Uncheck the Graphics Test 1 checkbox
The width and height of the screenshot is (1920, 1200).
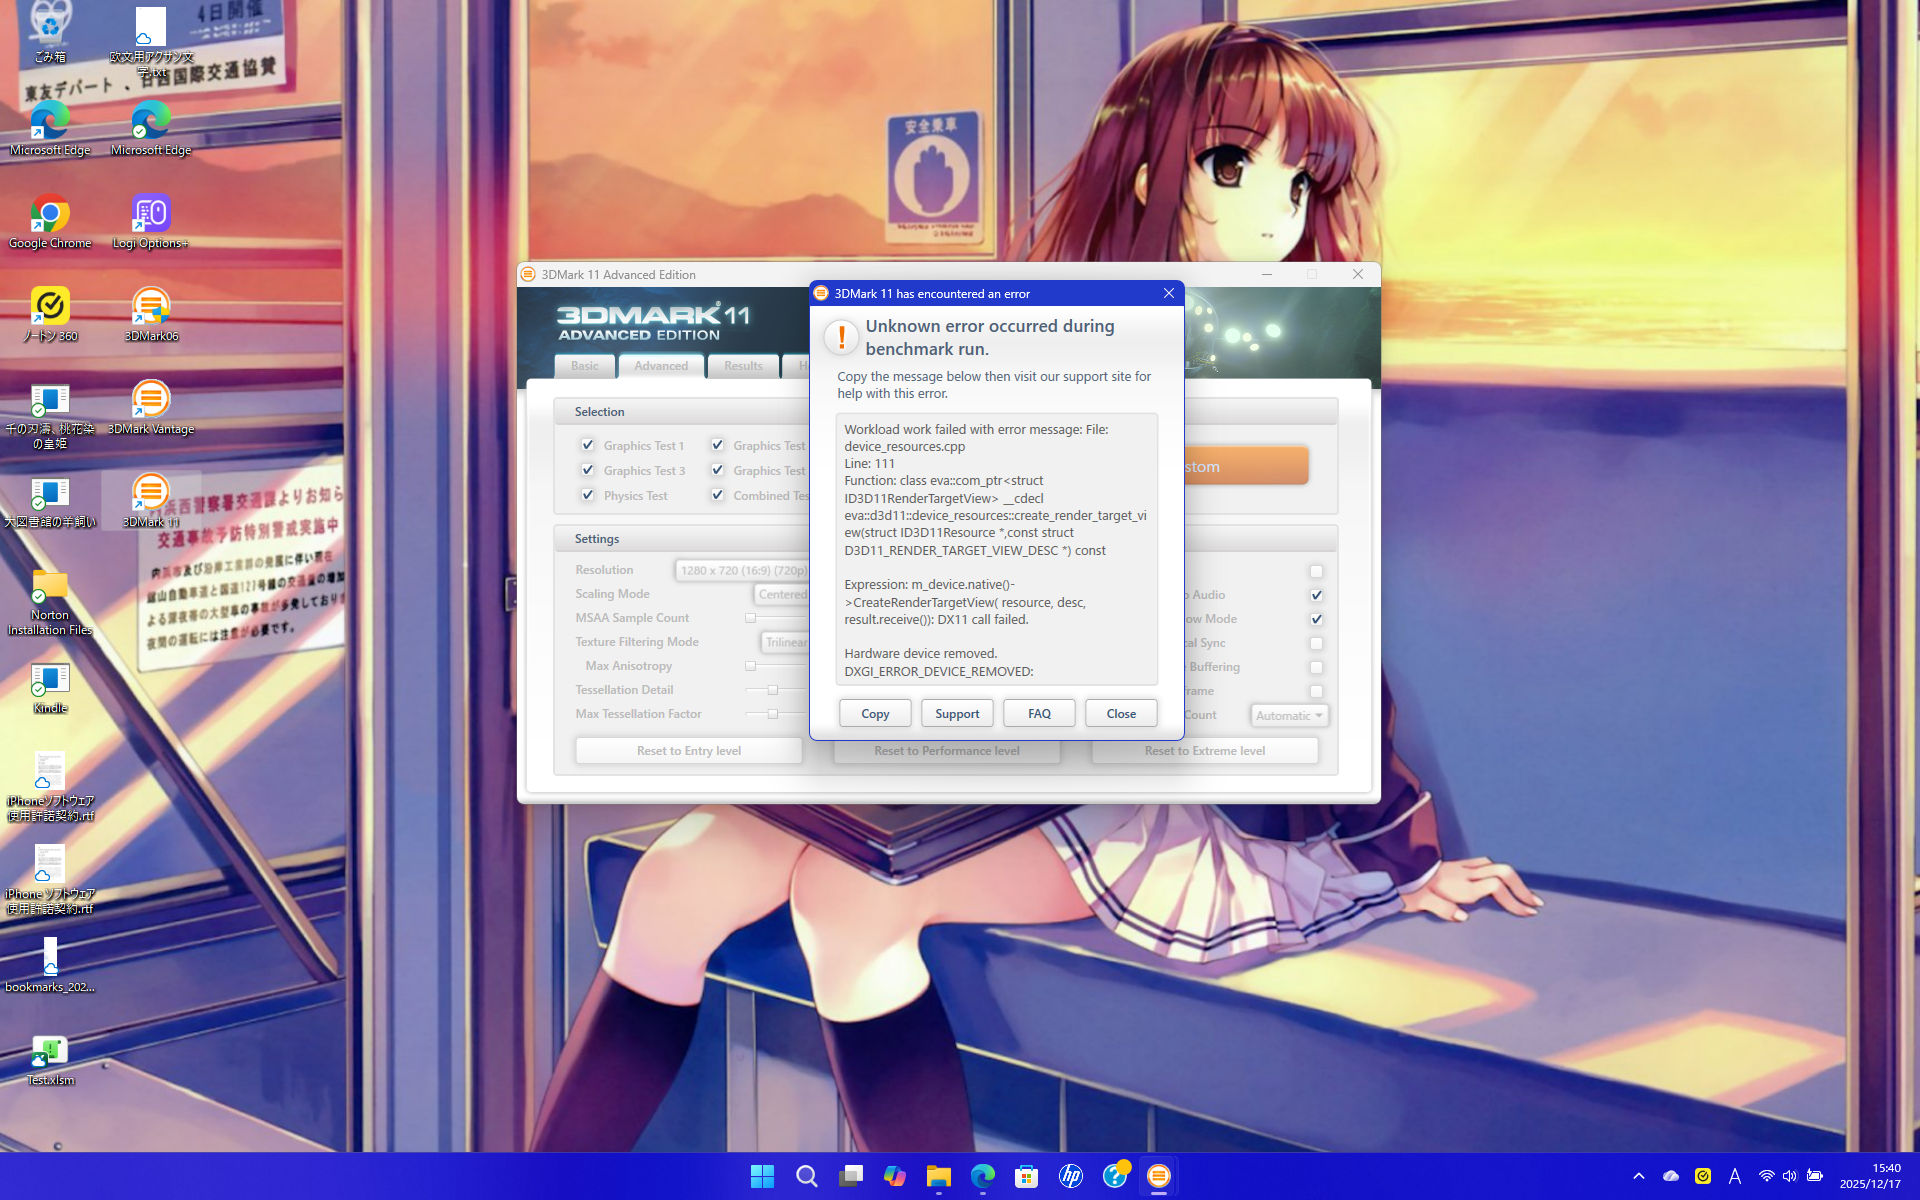[x=588, y=445]
